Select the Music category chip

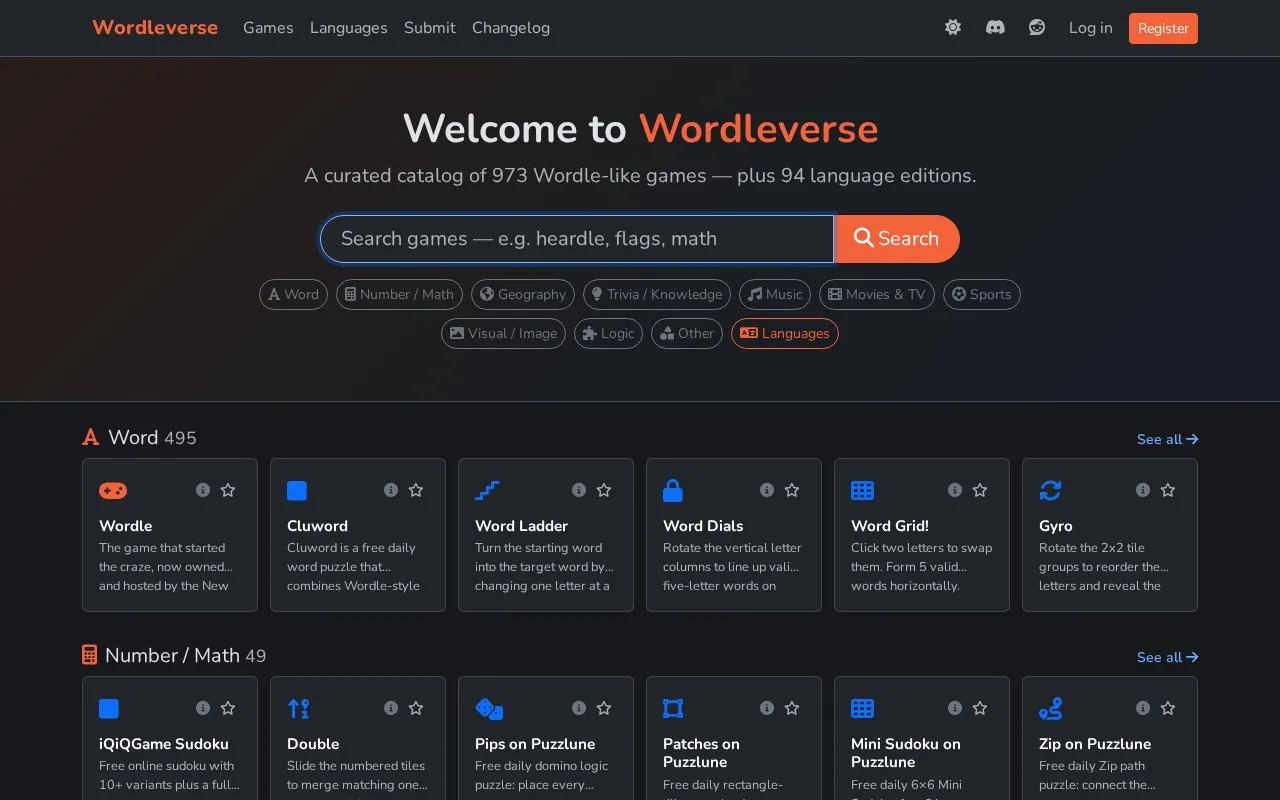tap(775, 294)
